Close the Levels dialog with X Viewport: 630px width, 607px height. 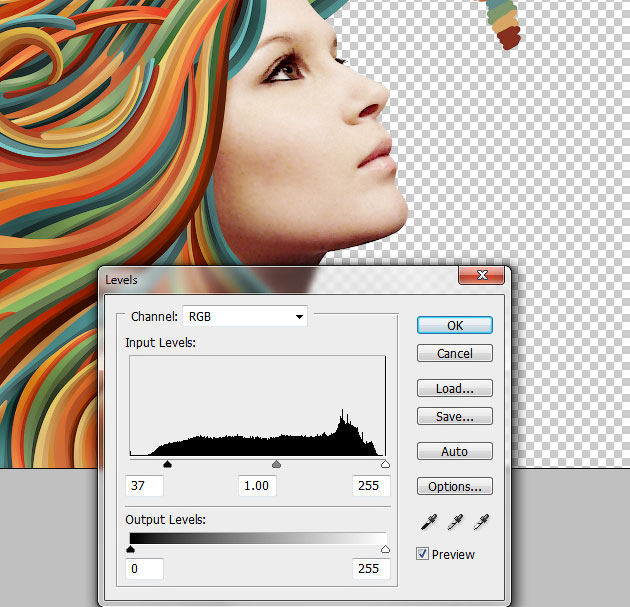[x=481, y=275]
